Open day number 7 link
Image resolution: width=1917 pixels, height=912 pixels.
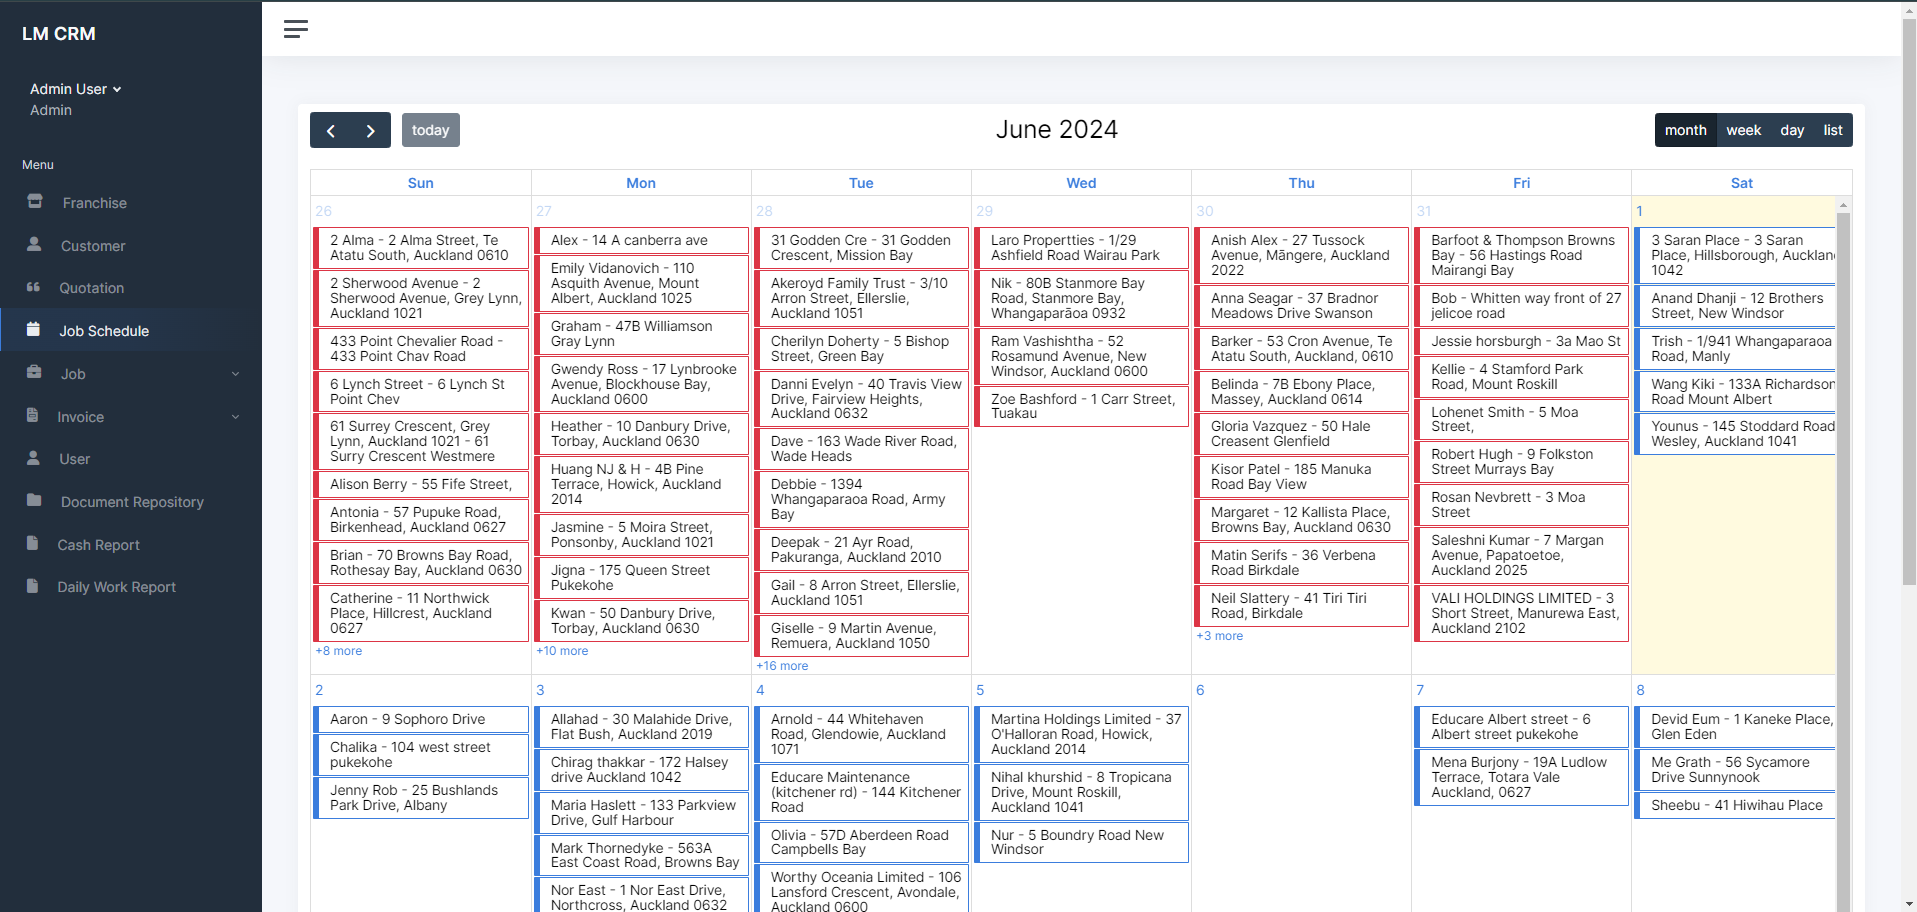[1420, 690]
